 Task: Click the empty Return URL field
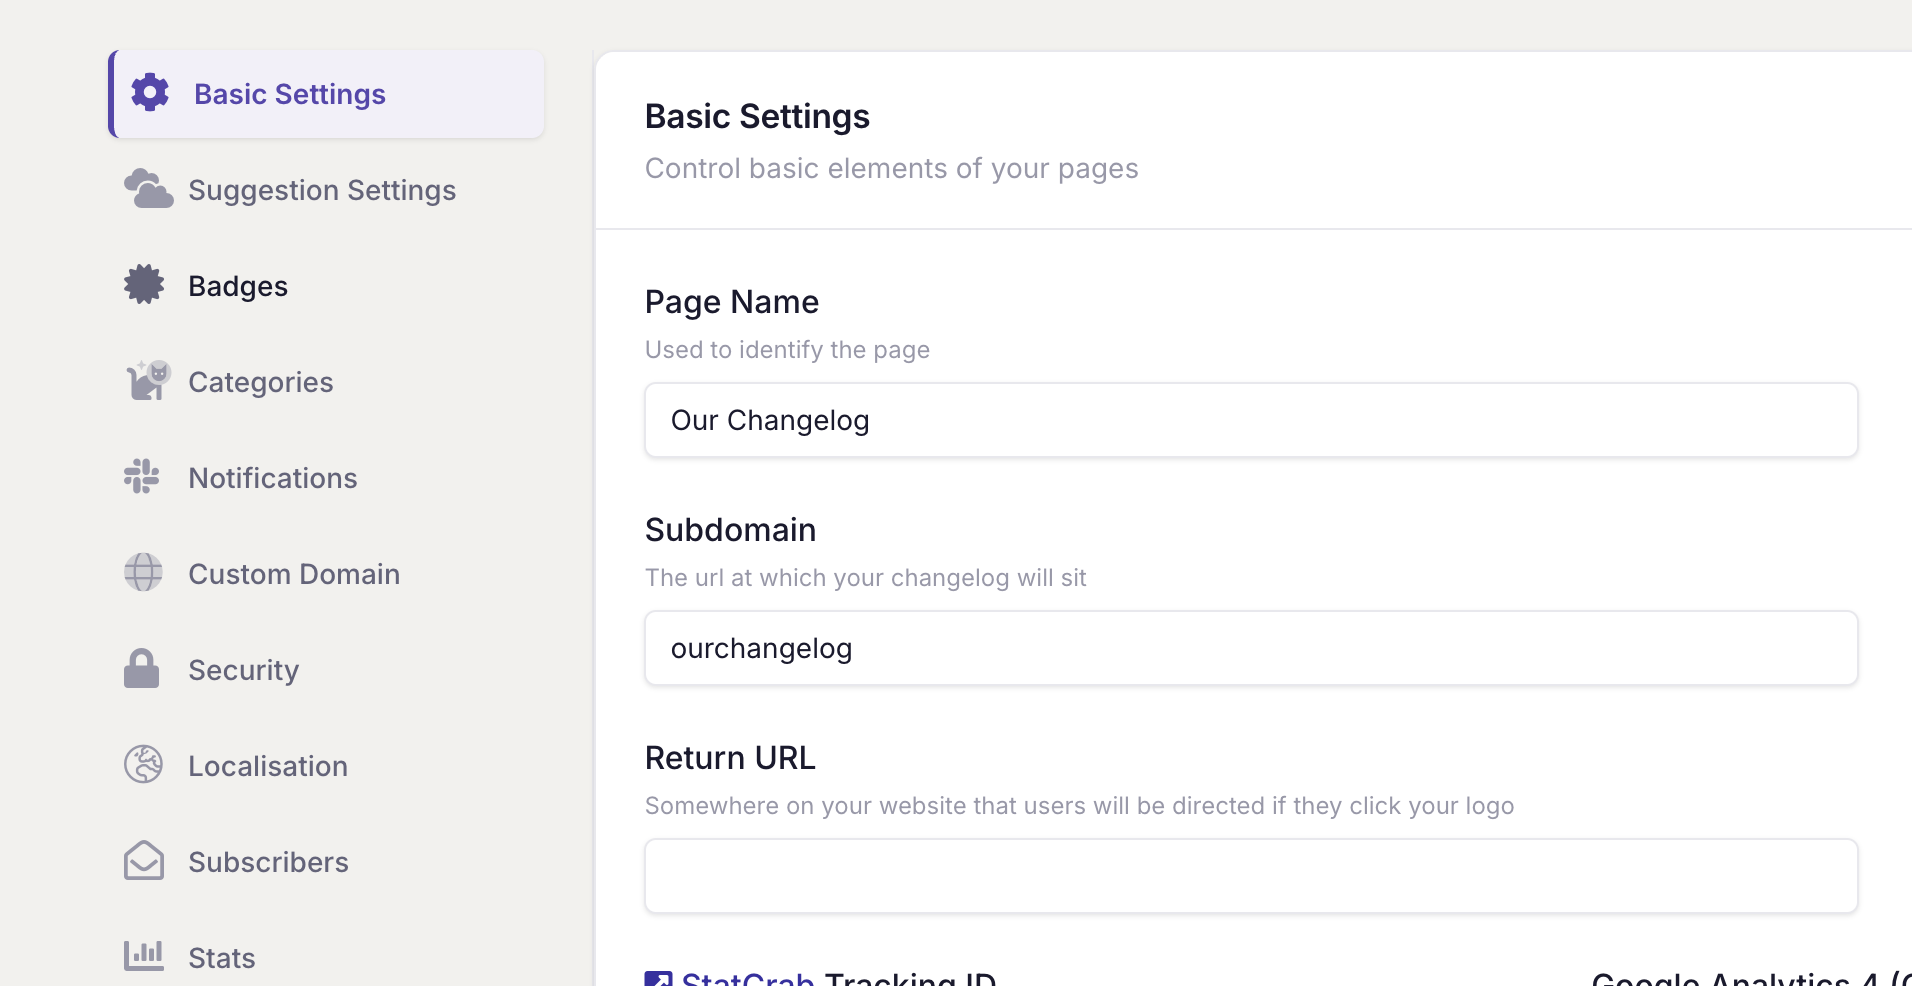(x=1250, y=876)
